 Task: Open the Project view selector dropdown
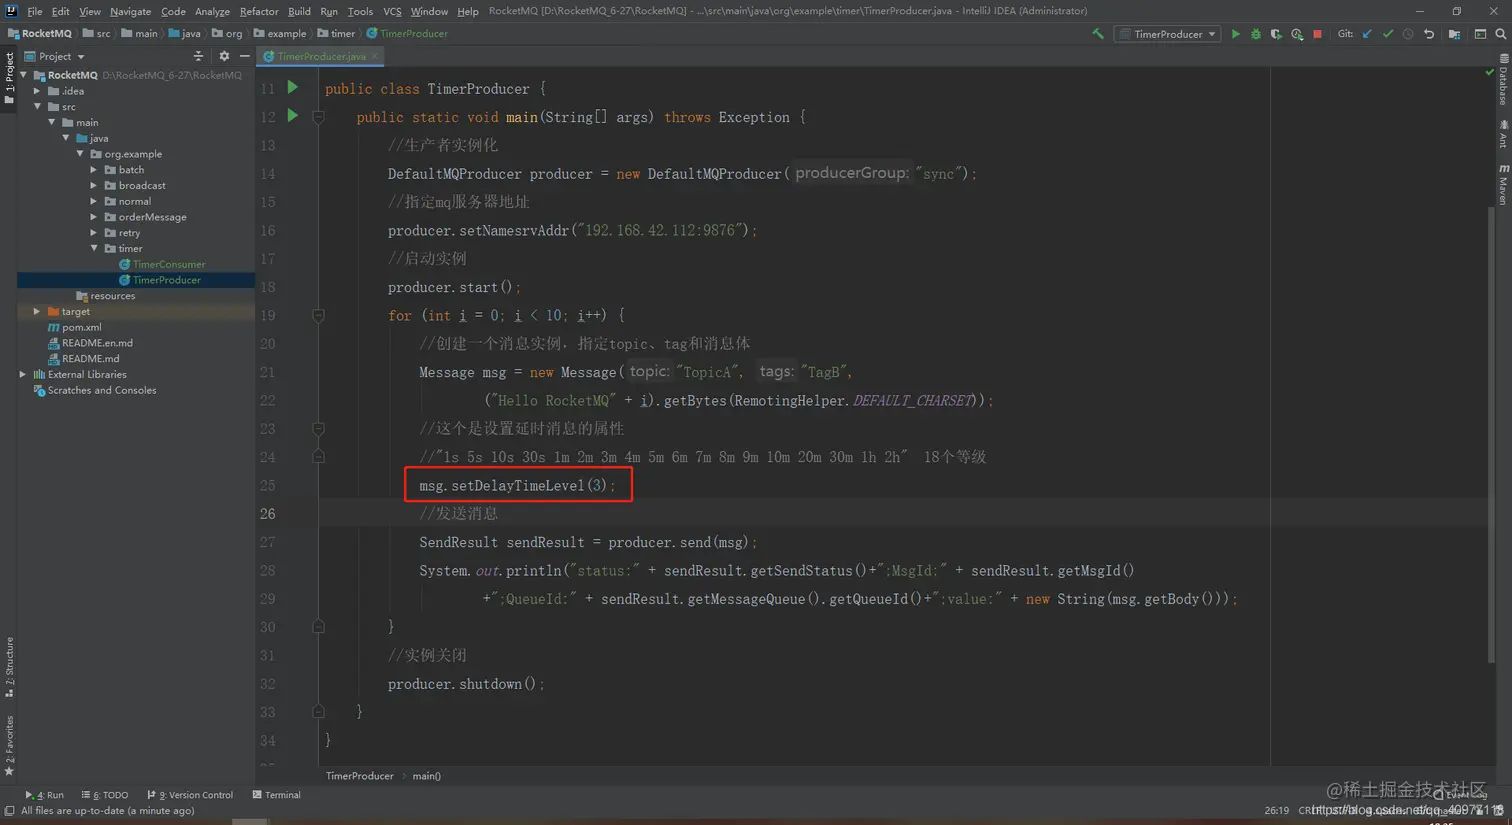click(x=55, y=57)
